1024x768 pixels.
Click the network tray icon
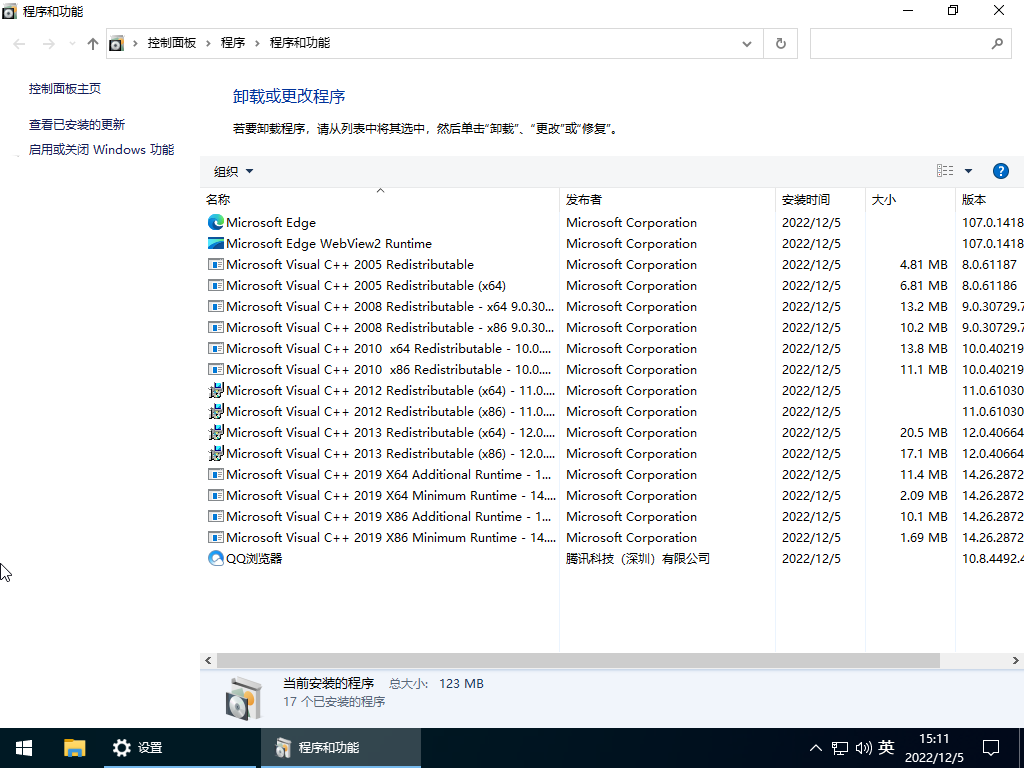(840, 748)
